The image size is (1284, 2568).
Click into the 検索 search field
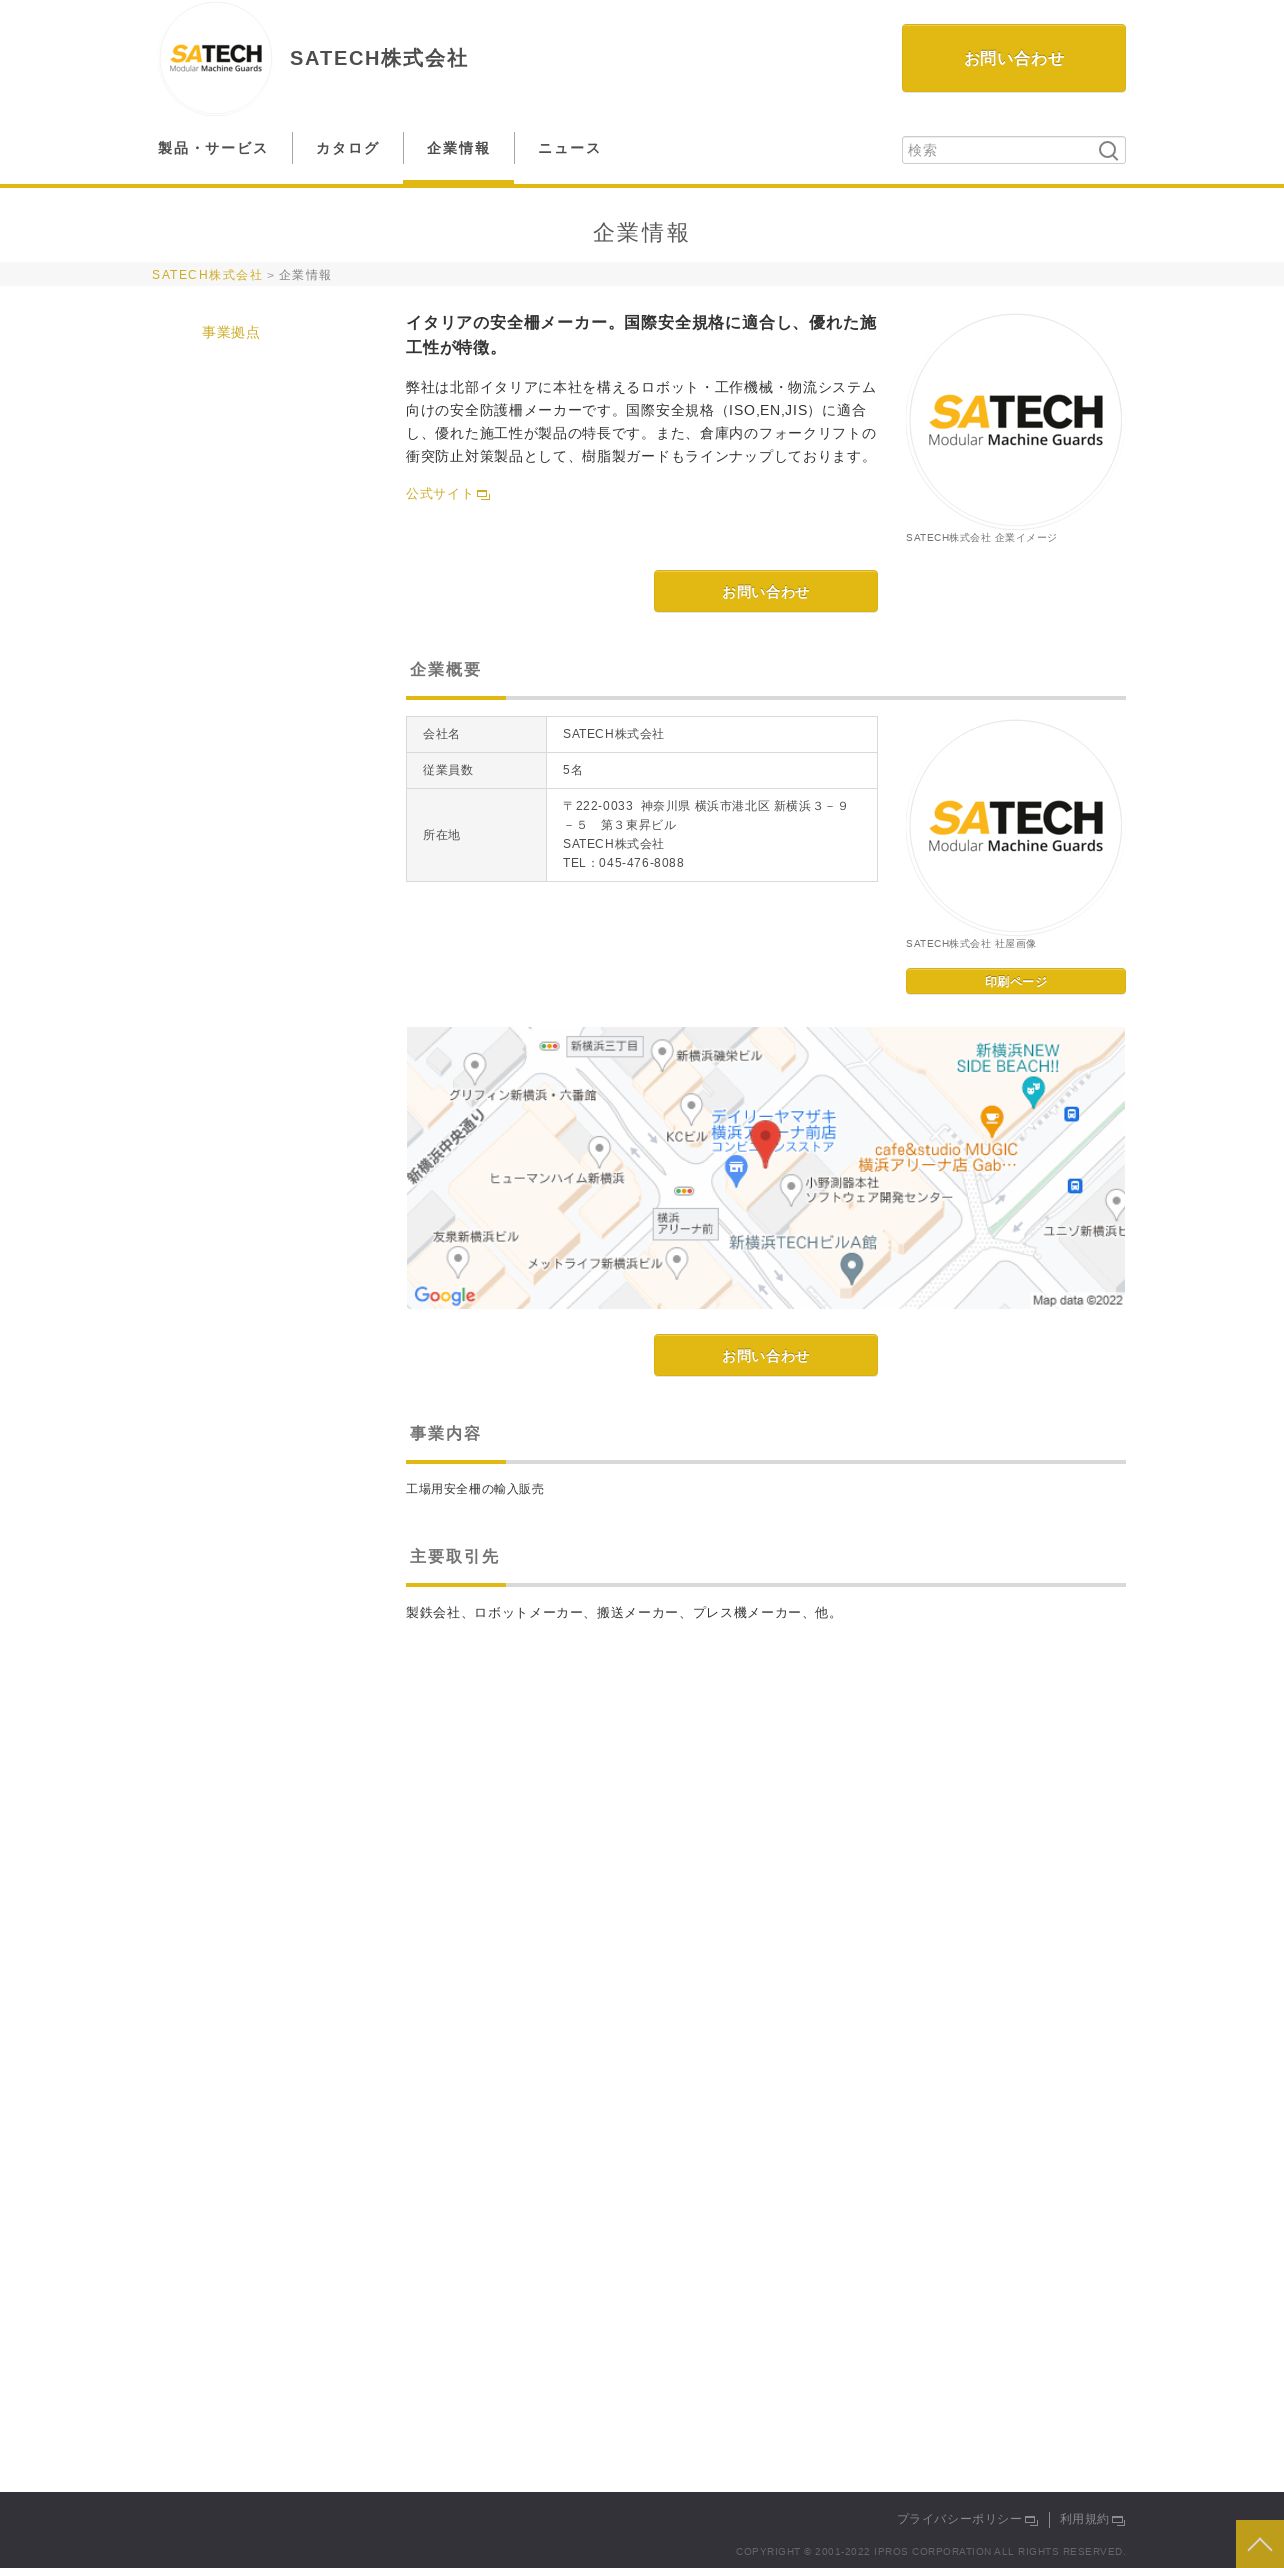pos(999,150)
